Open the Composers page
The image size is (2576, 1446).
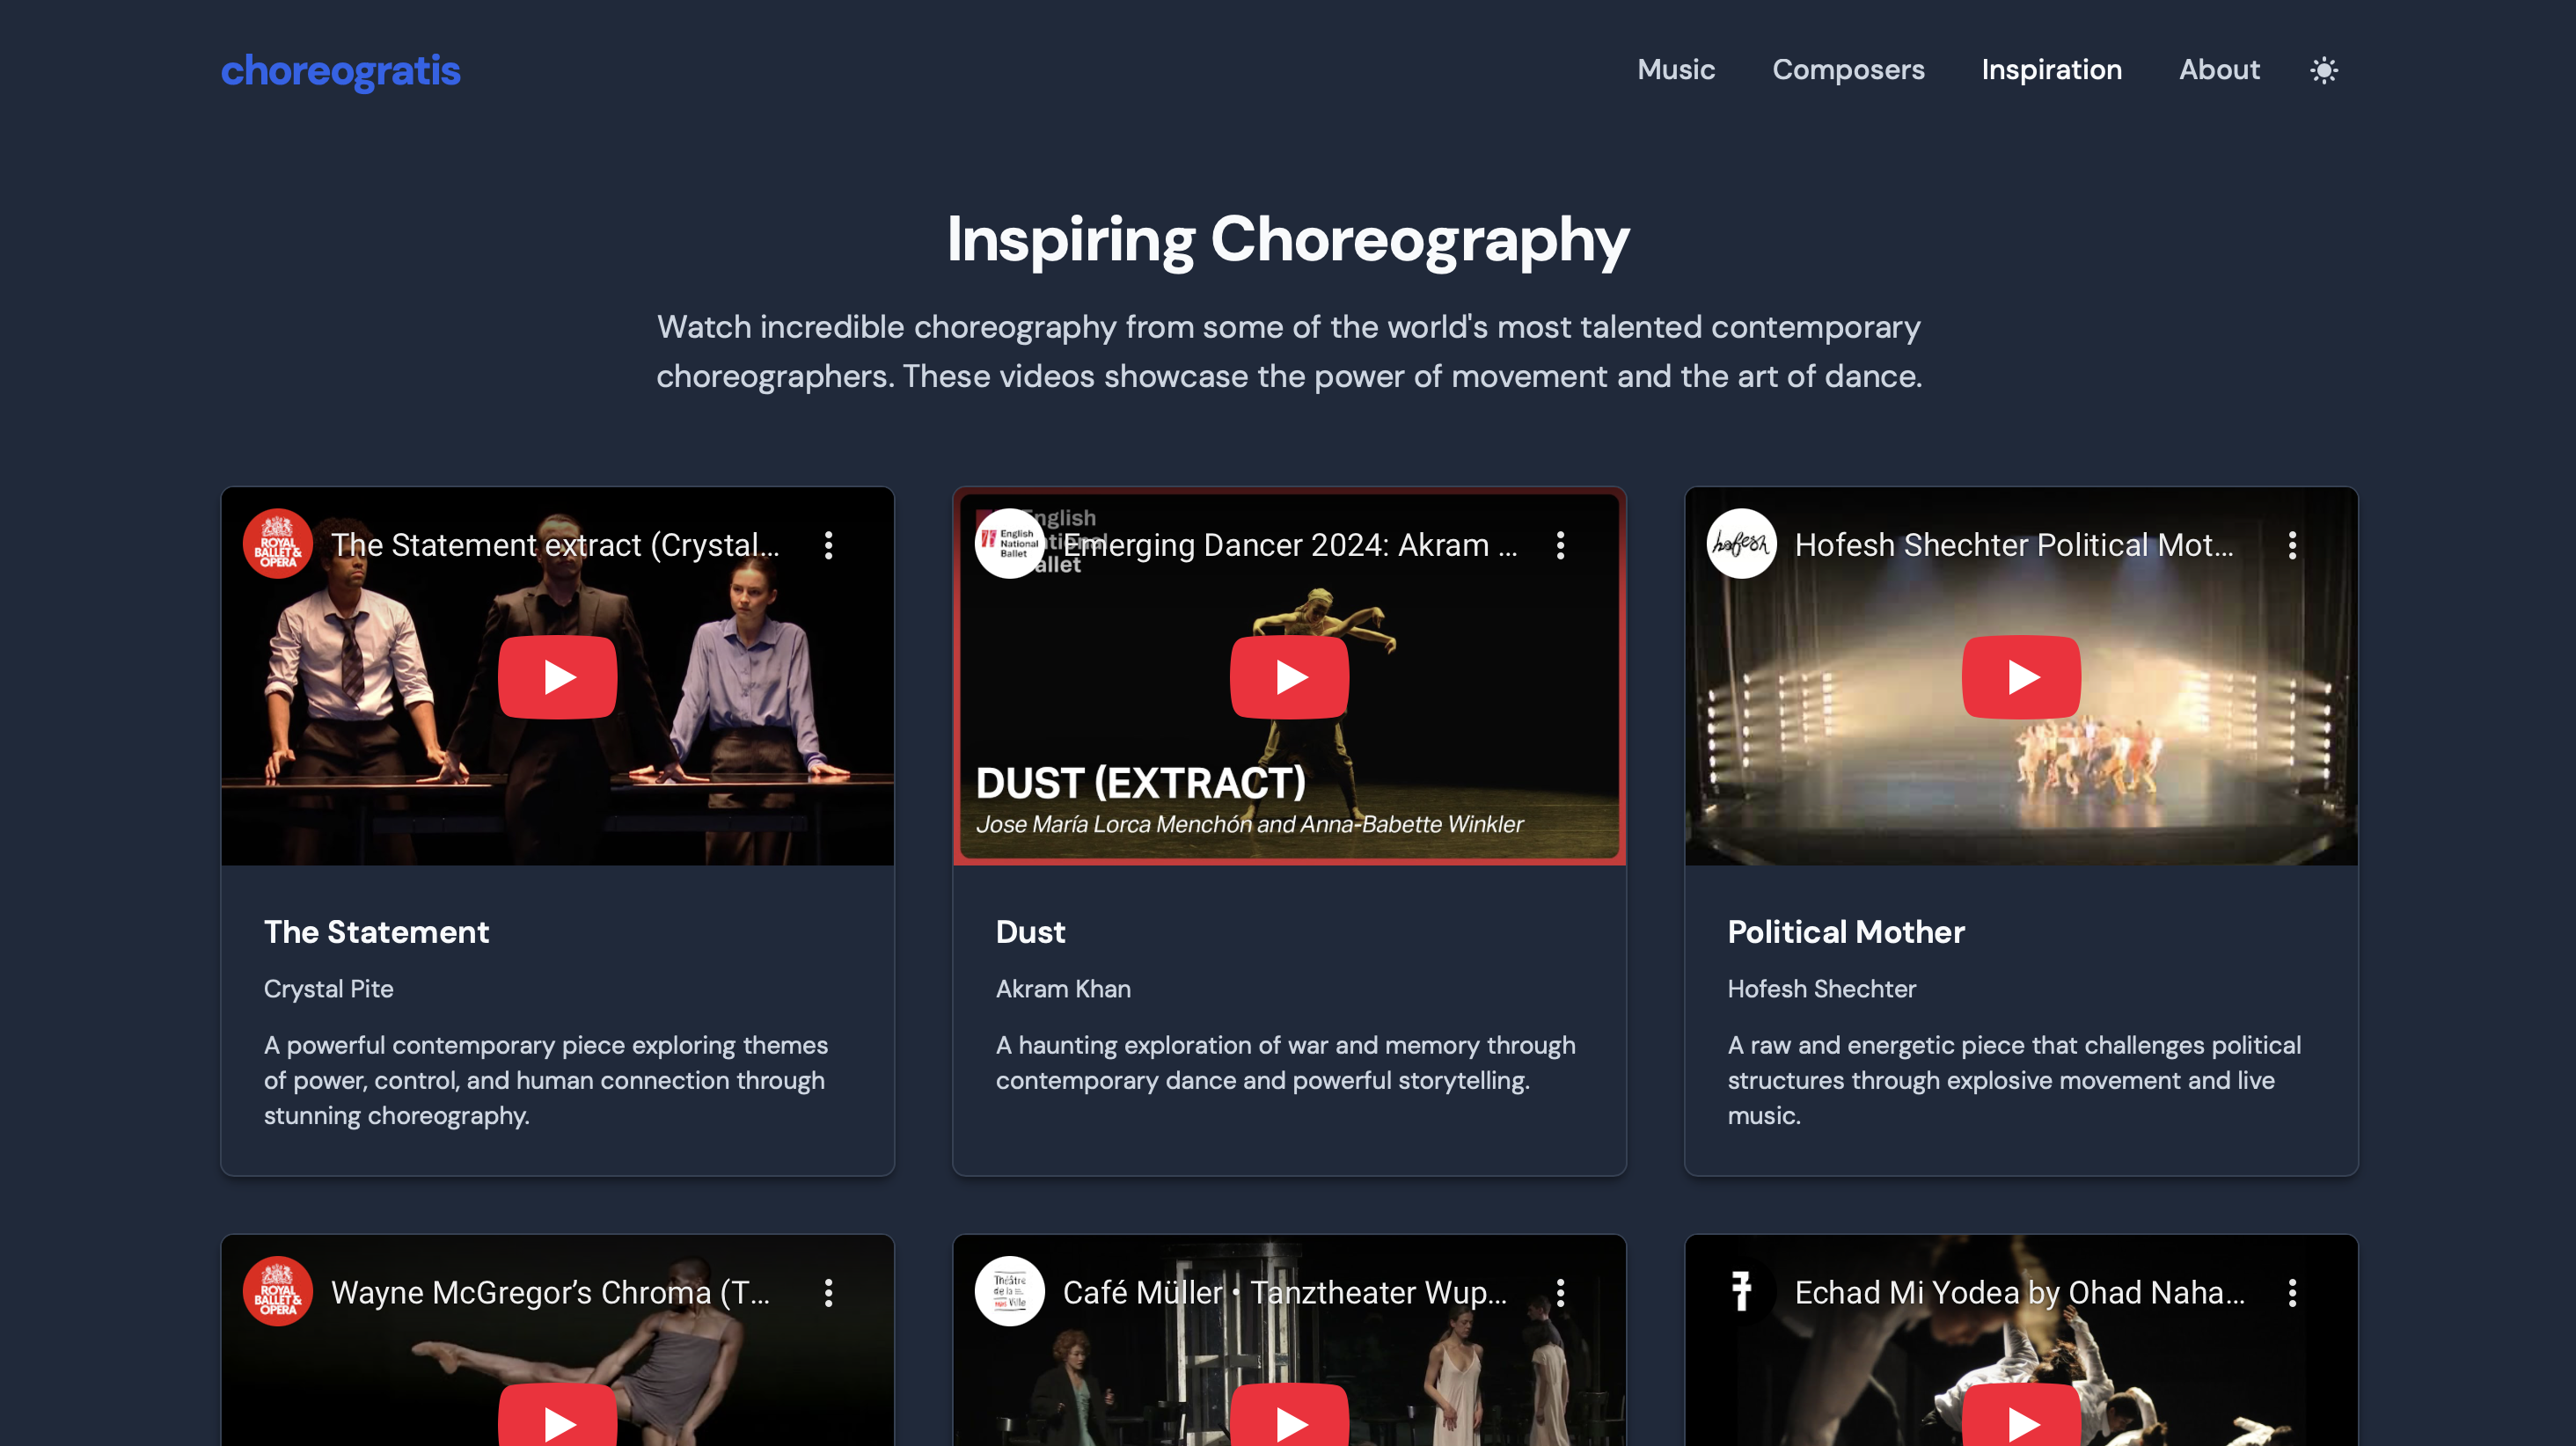tap(1848, 69)
